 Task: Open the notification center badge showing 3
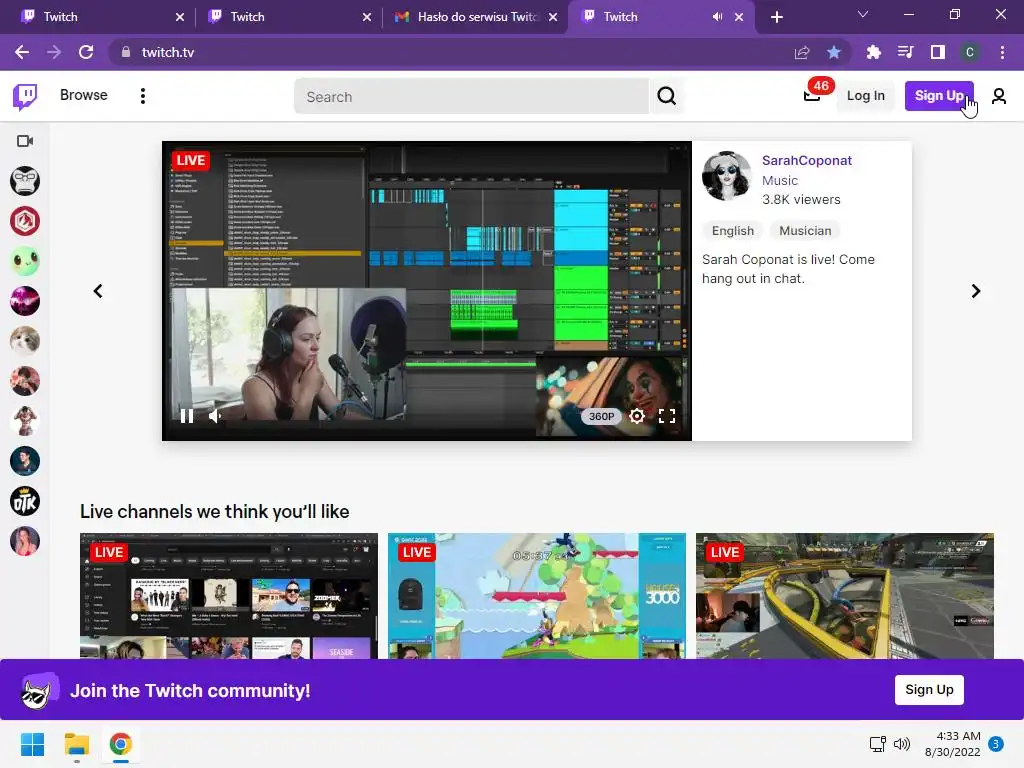pos(996,744)
